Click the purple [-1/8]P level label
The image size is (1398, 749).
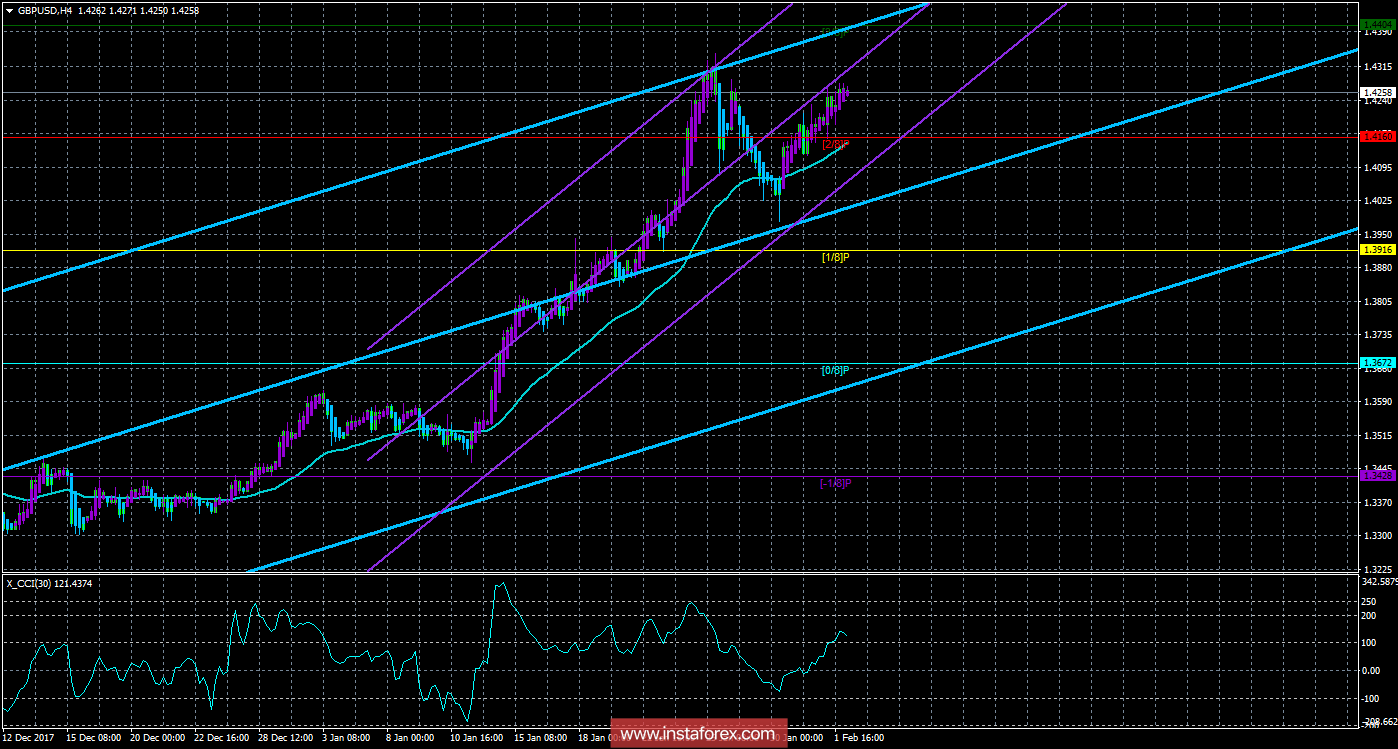click(x=835, y=484)
